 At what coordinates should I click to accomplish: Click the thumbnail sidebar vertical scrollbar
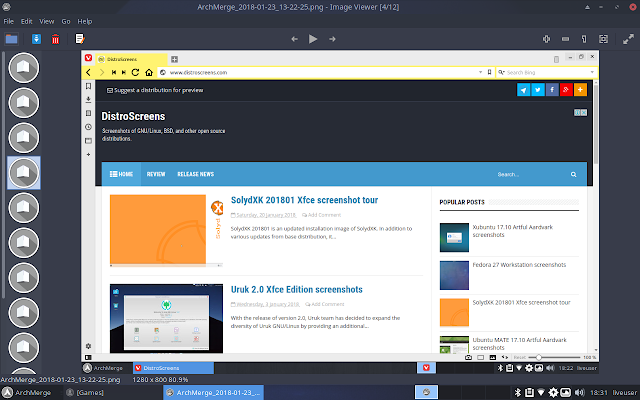tap(3, 176)
